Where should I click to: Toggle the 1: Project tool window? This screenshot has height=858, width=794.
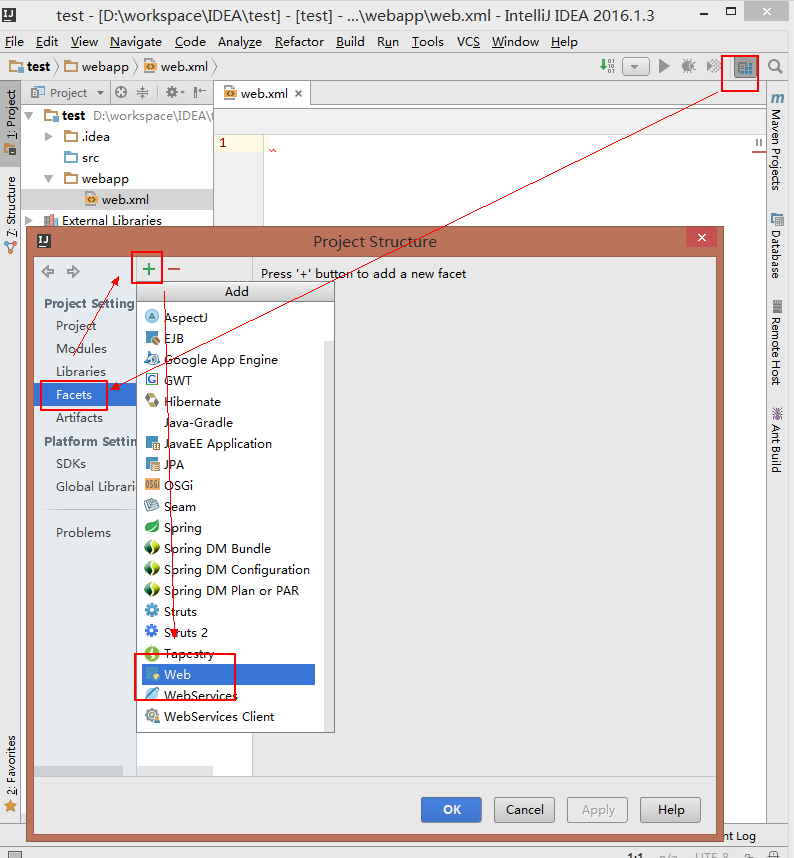pyautogui.click(x=10, y=123)
